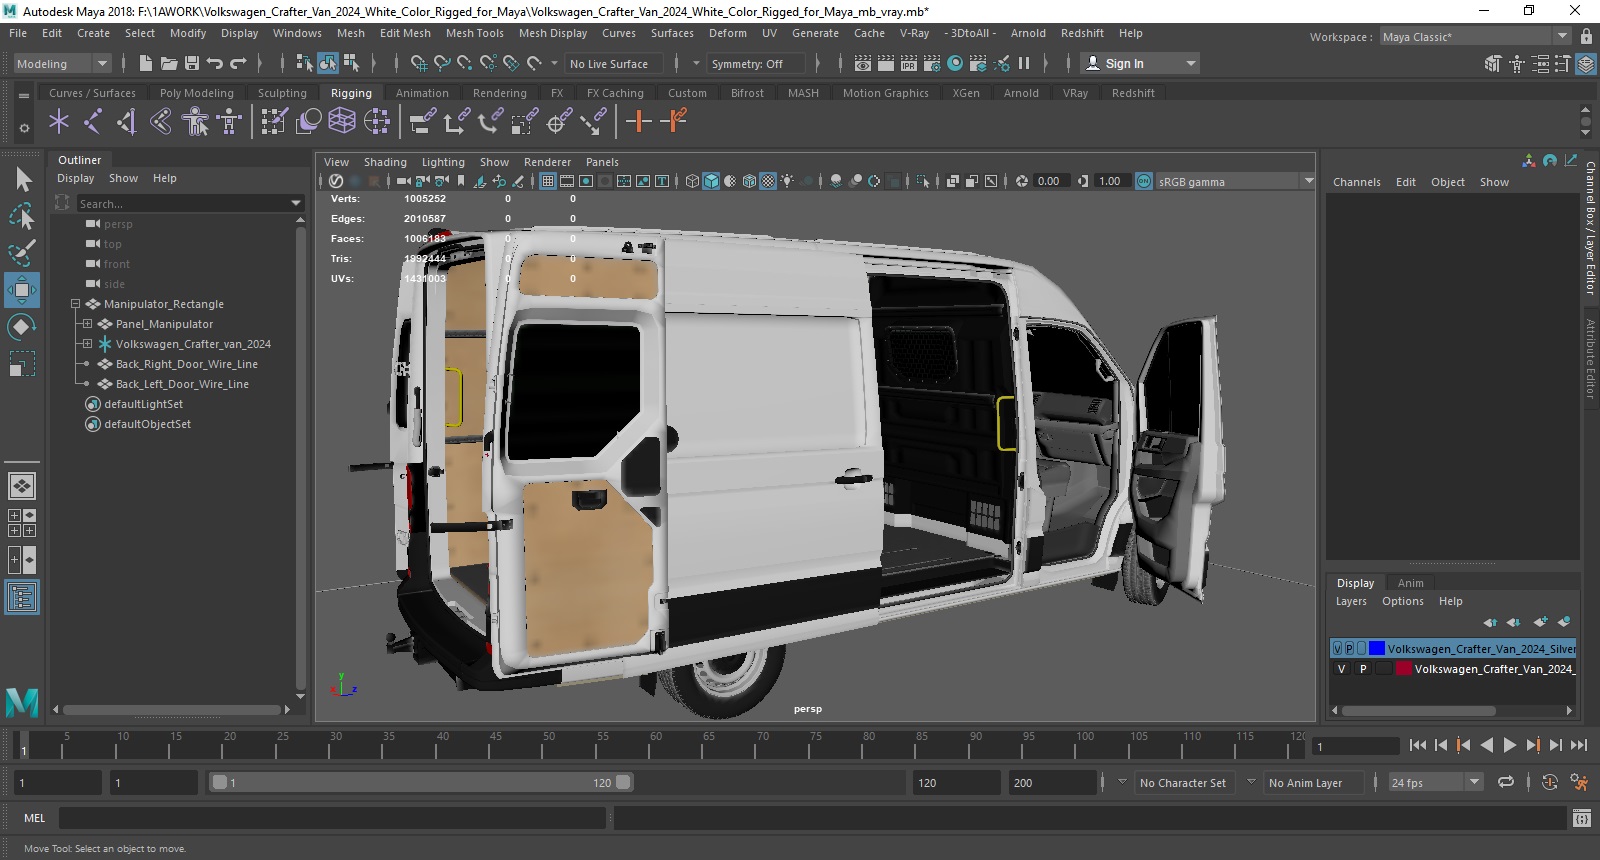Toggle Auto Keyframe button
The image size is (1600, 860).
[1550, 782]
